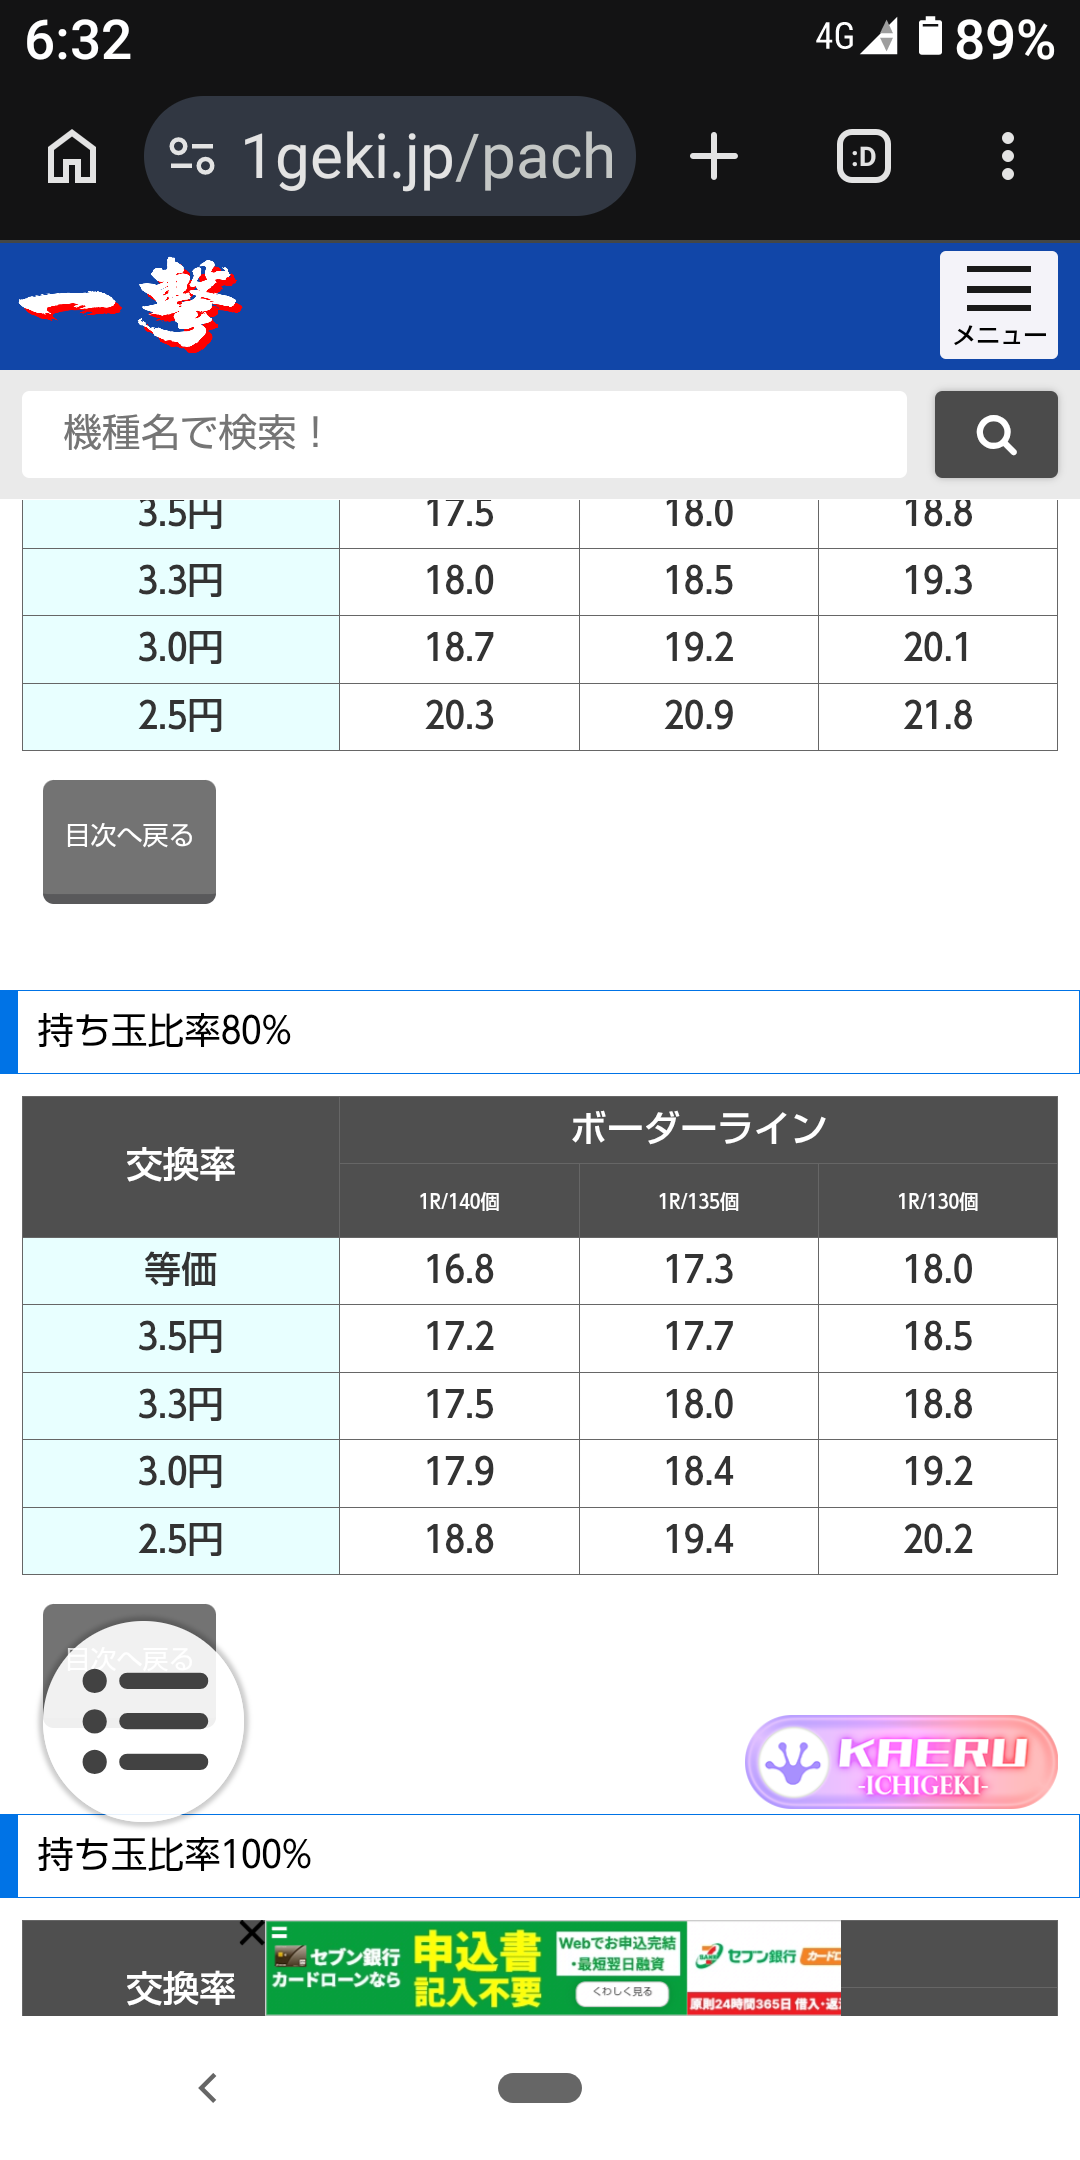Open the floating table-of-contents list icon
1080x2160 pixels.
tap(144, 1721)
